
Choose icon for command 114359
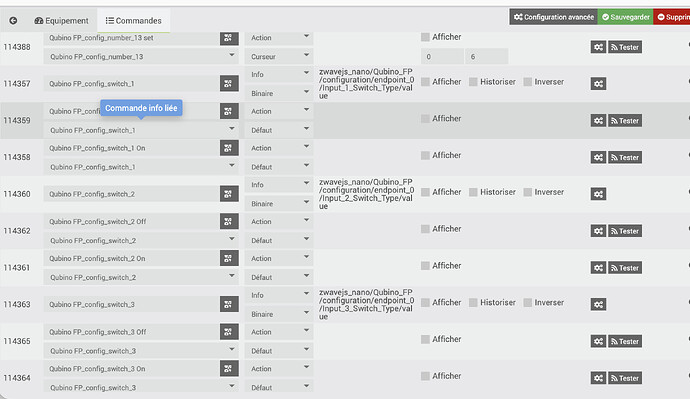pyautogui.click(x=229, y=111)
